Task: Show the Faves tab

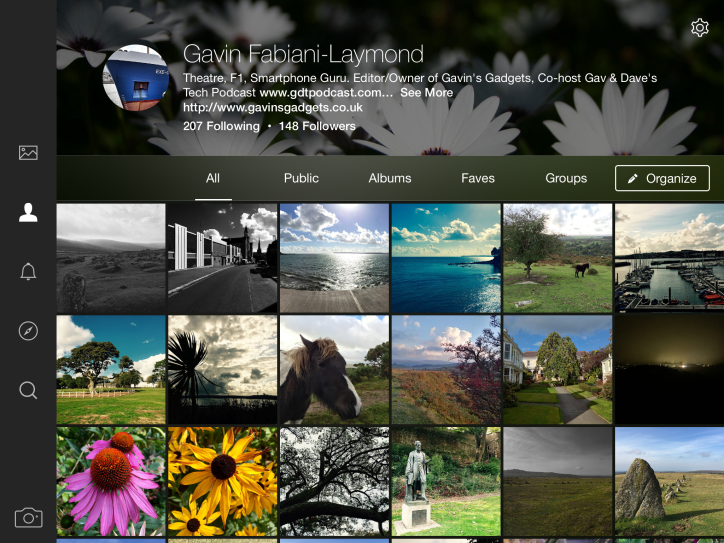Action: click(x=478, y=178)
